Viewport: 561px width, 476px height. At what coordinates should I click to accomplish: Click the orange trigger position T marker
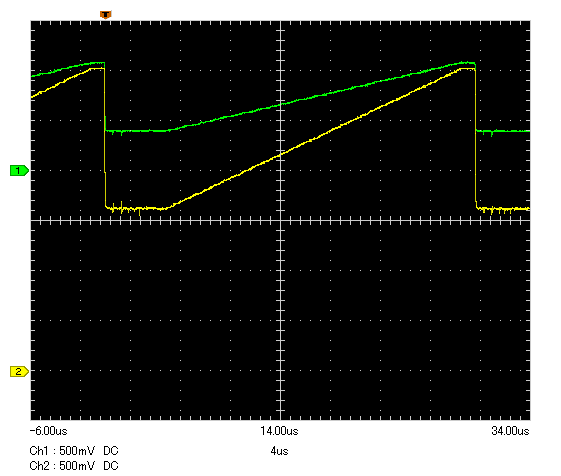(x=106, y=15)
